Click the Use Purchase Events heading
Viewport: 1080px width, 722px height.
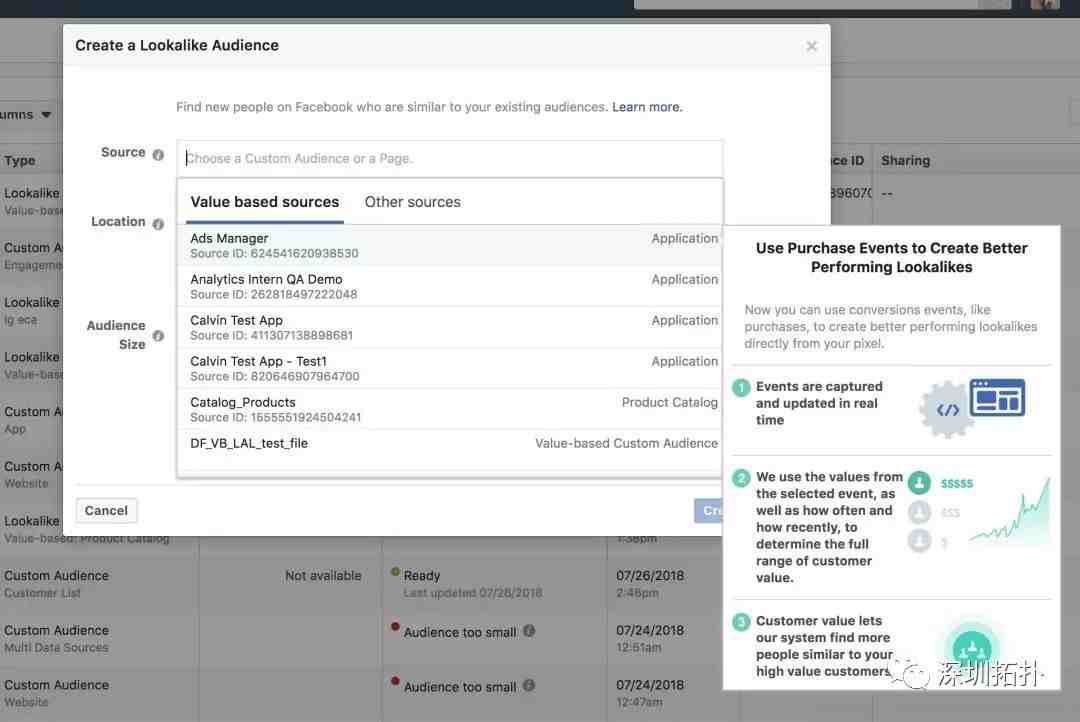point(891,258)
